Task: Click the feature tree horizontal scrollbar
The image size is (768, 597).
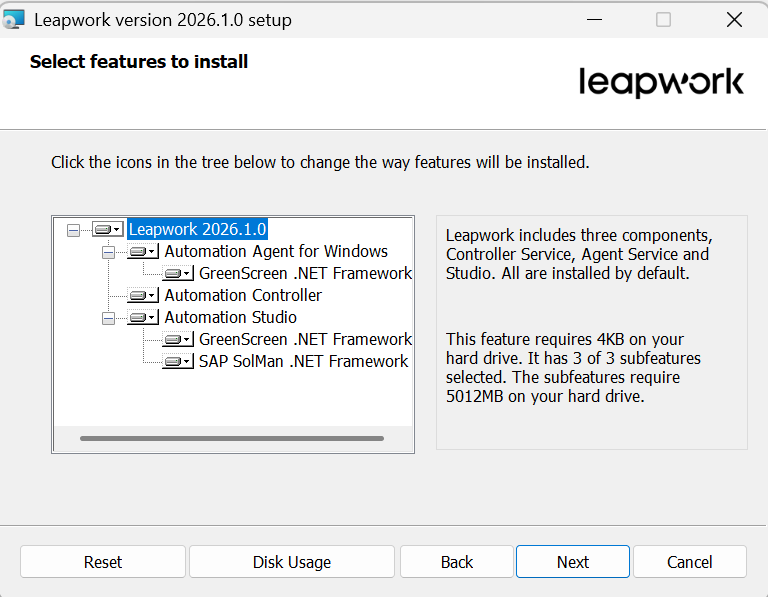Action: [x=232, y=438]
